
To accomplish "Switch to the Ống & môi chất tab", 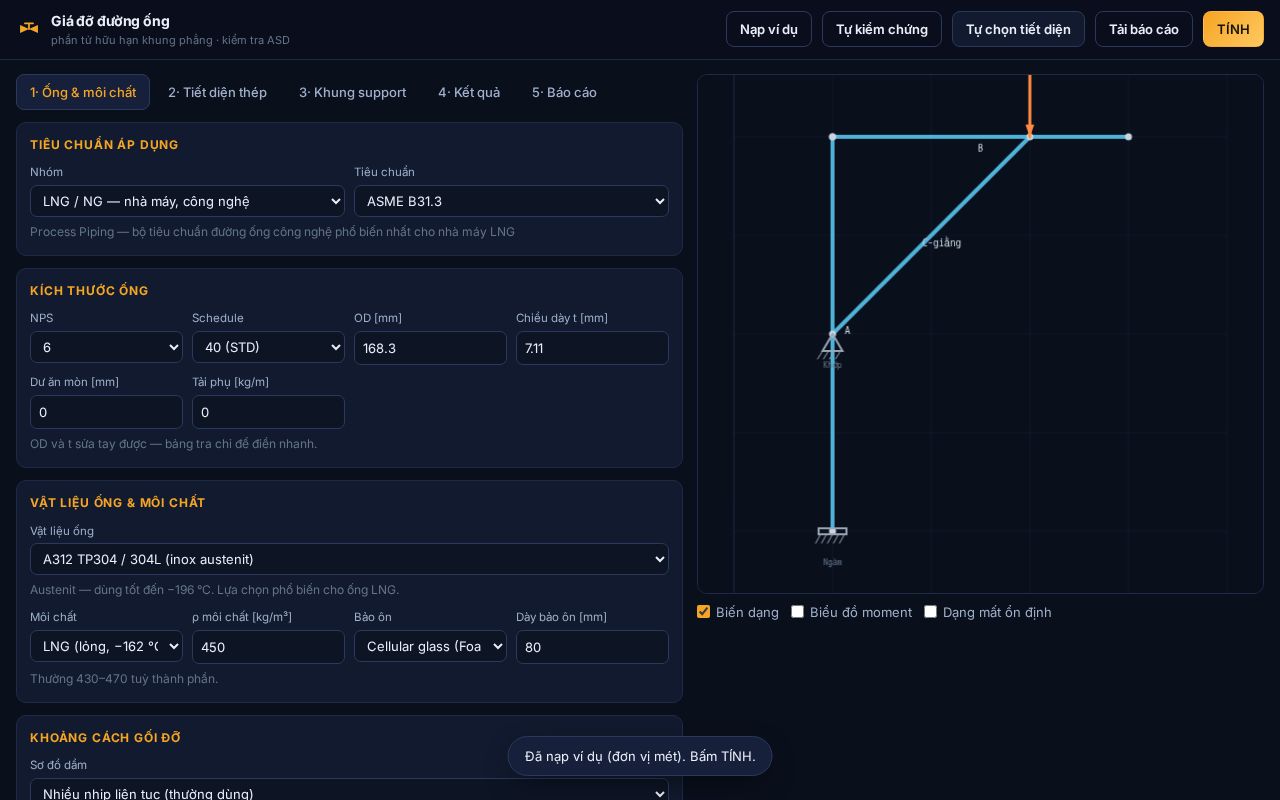I will [83, 92].
